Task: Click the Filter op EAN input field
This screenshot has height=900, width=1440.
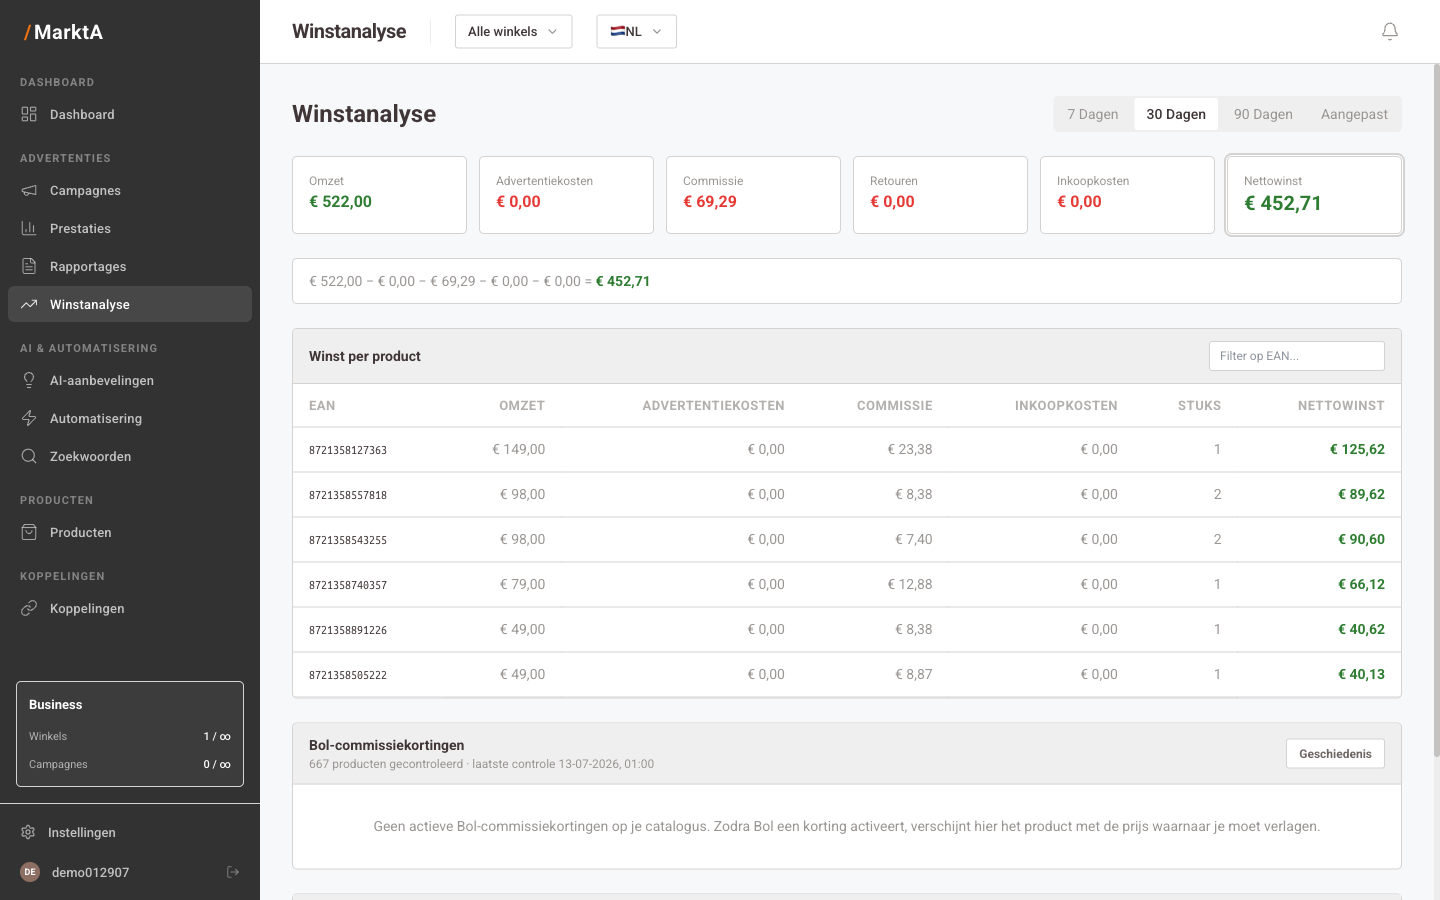Action: [x=1296, y=356]
